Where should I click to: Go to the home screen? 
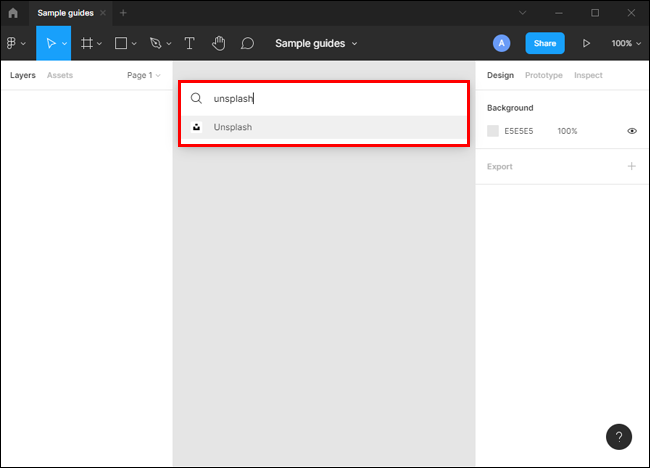pos(13,13)
